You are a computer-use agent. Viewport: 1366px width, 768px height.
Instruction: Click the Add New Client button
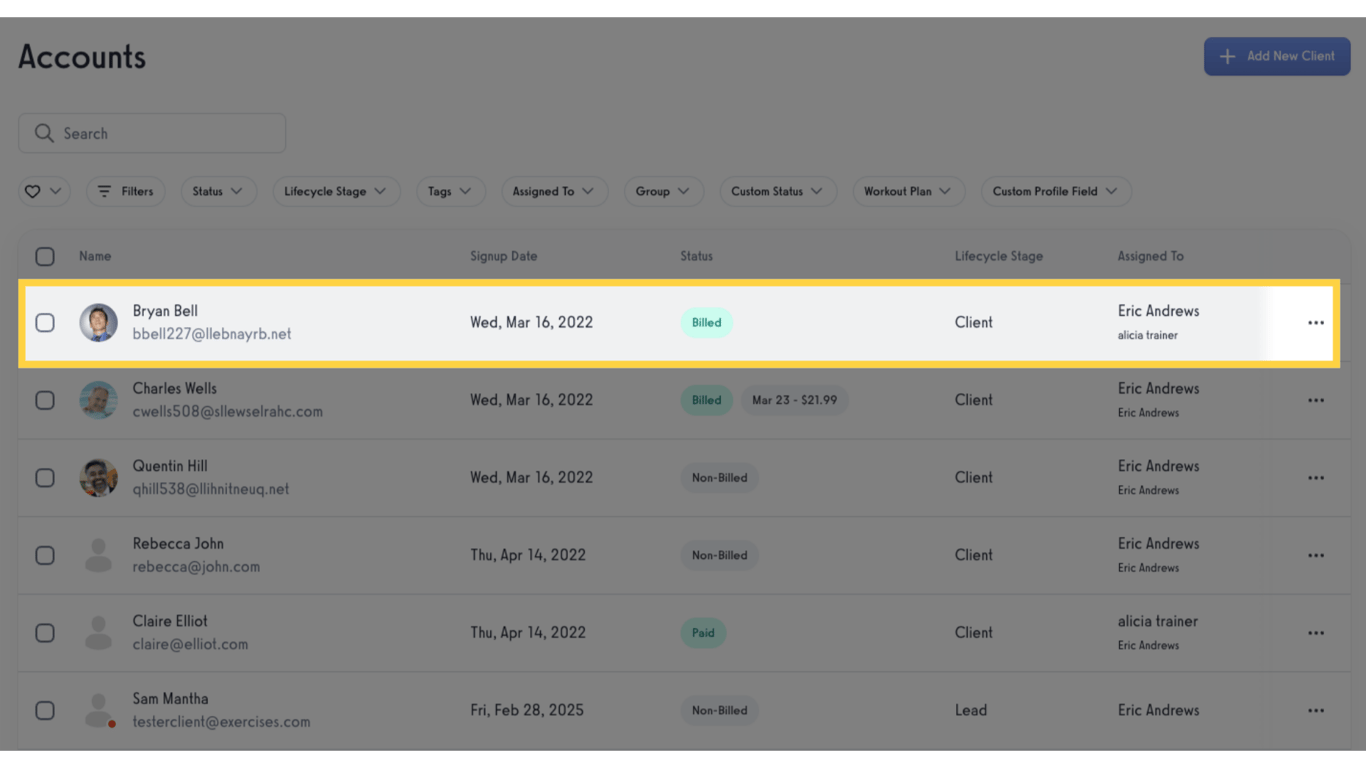tap(1277, 56)
